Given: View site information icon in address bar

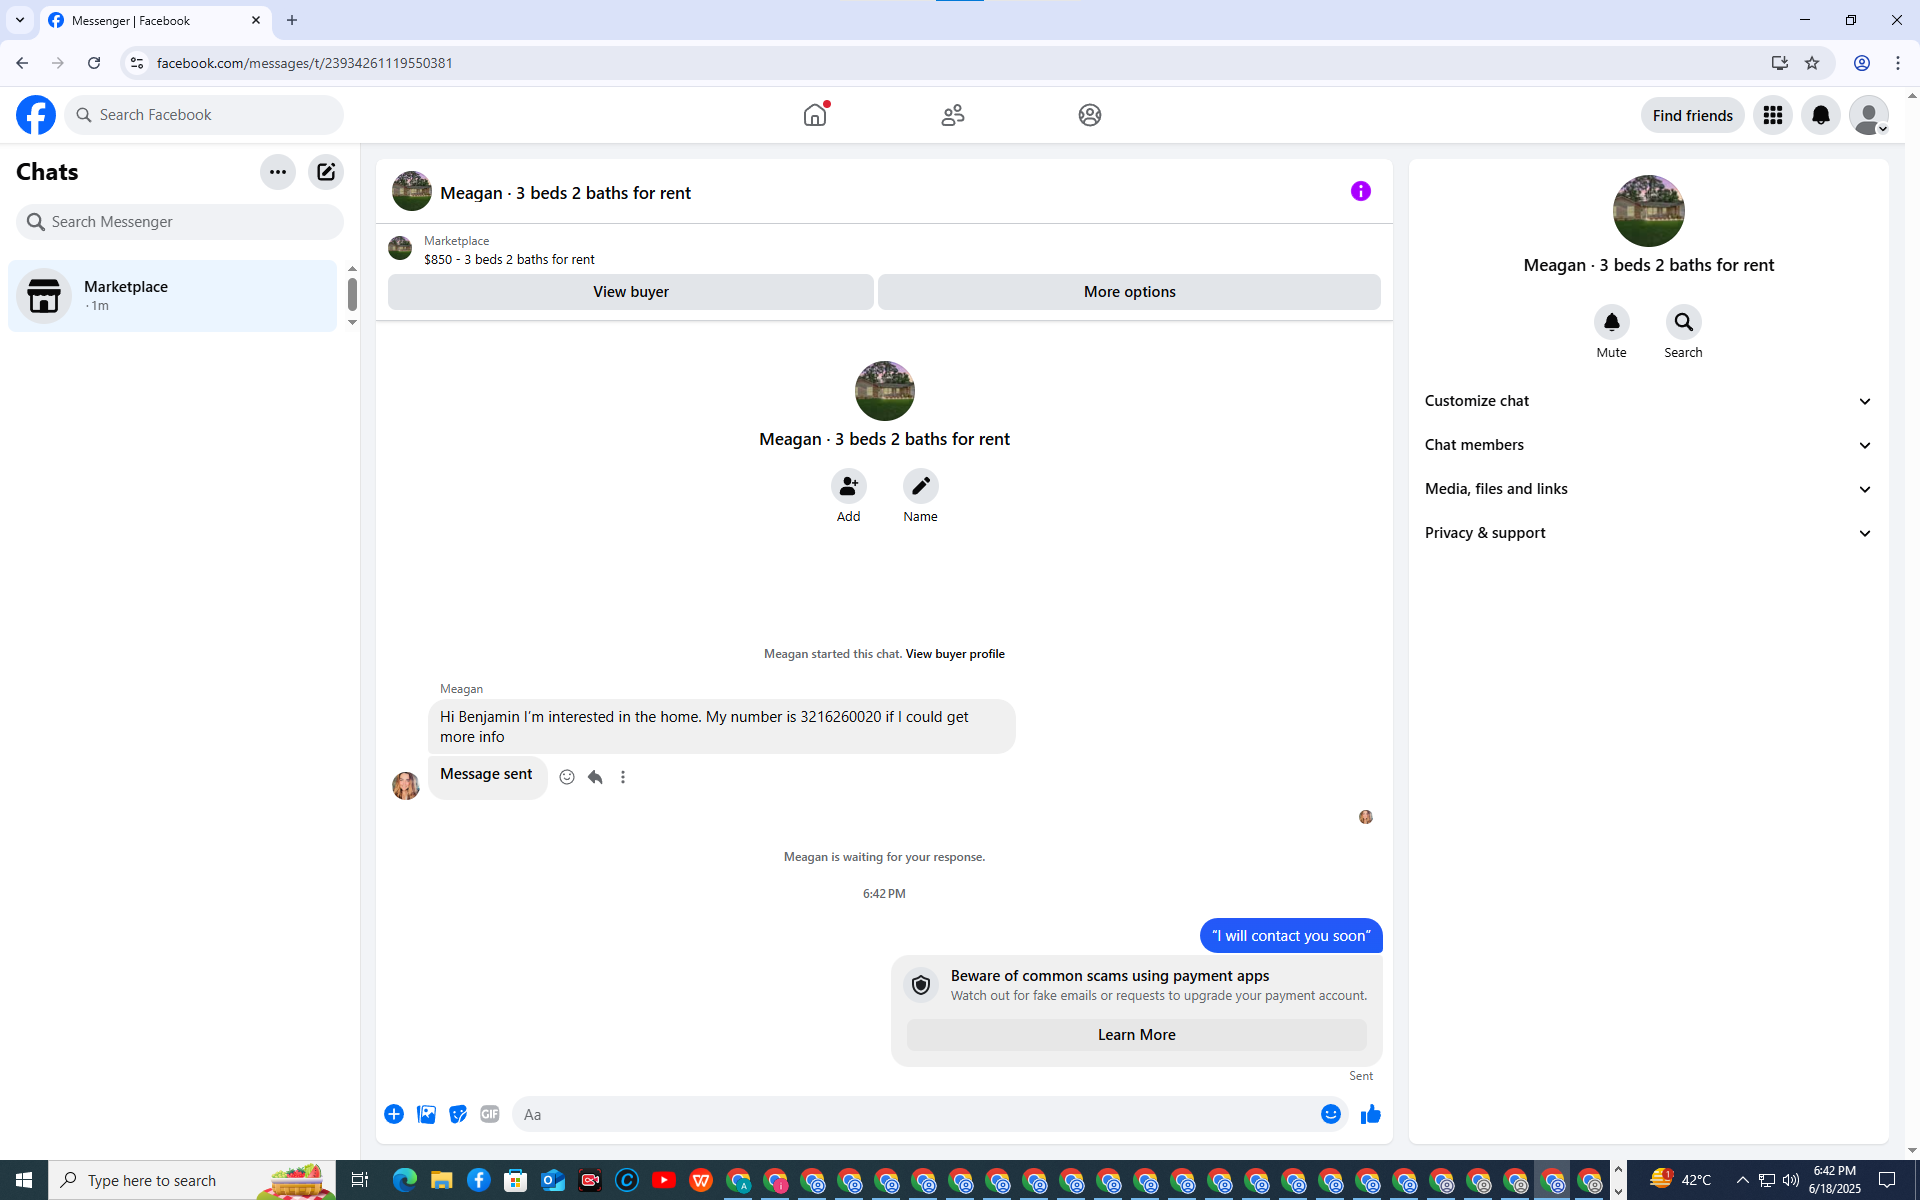Looking at the screenshot, I should point(137,63).
